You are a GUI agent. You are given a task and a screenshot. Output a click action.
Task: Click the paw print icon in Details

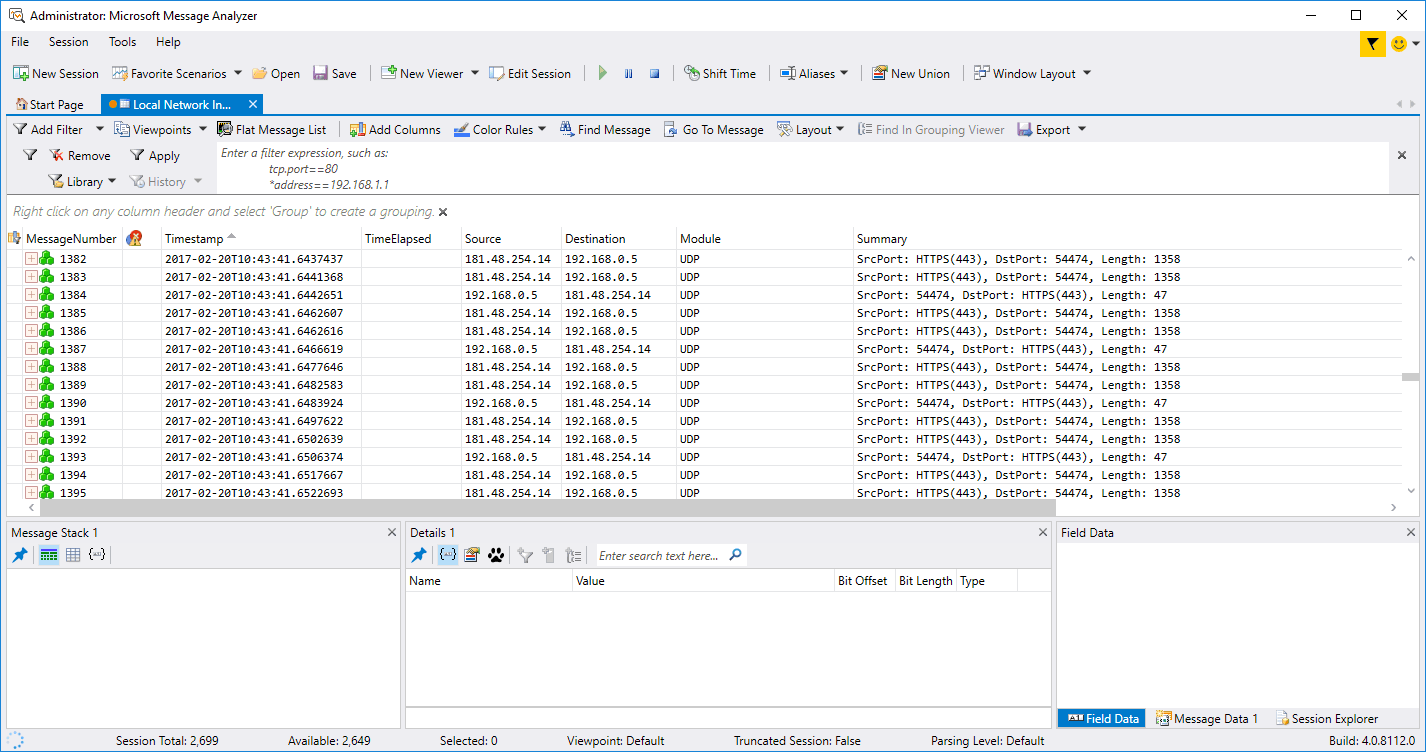(x=496, y=555)
